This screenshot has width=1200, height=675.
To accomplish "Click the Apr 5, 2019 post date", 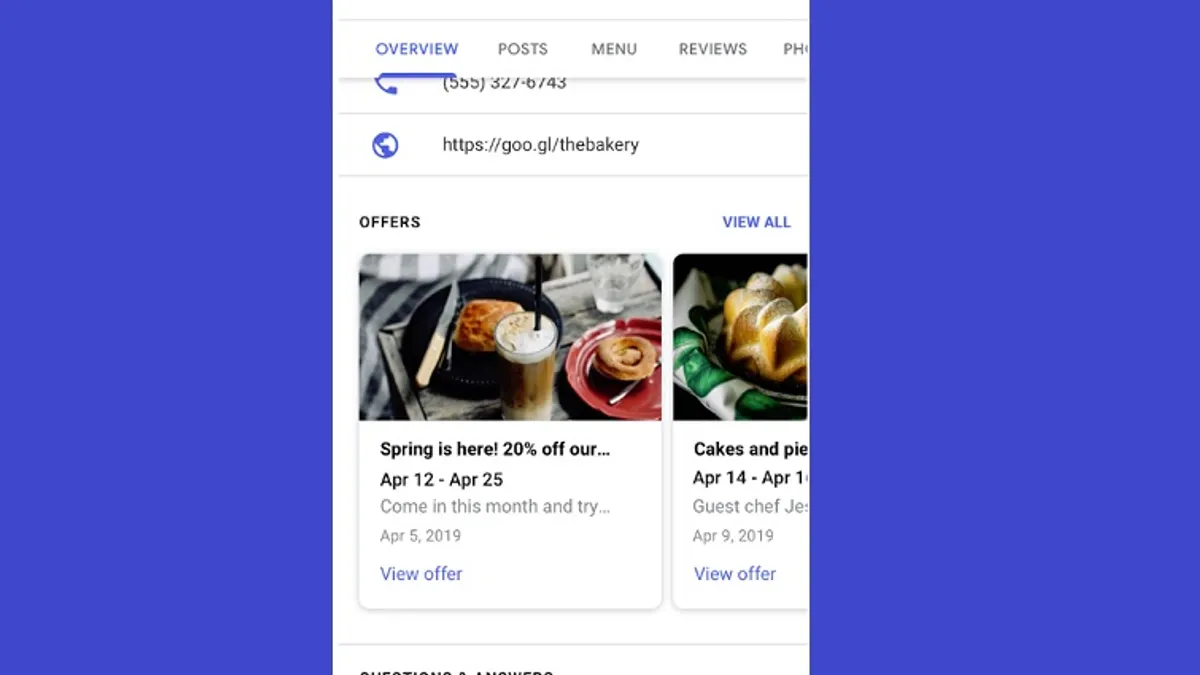I will pyautogui.click(x=421, y=536).
